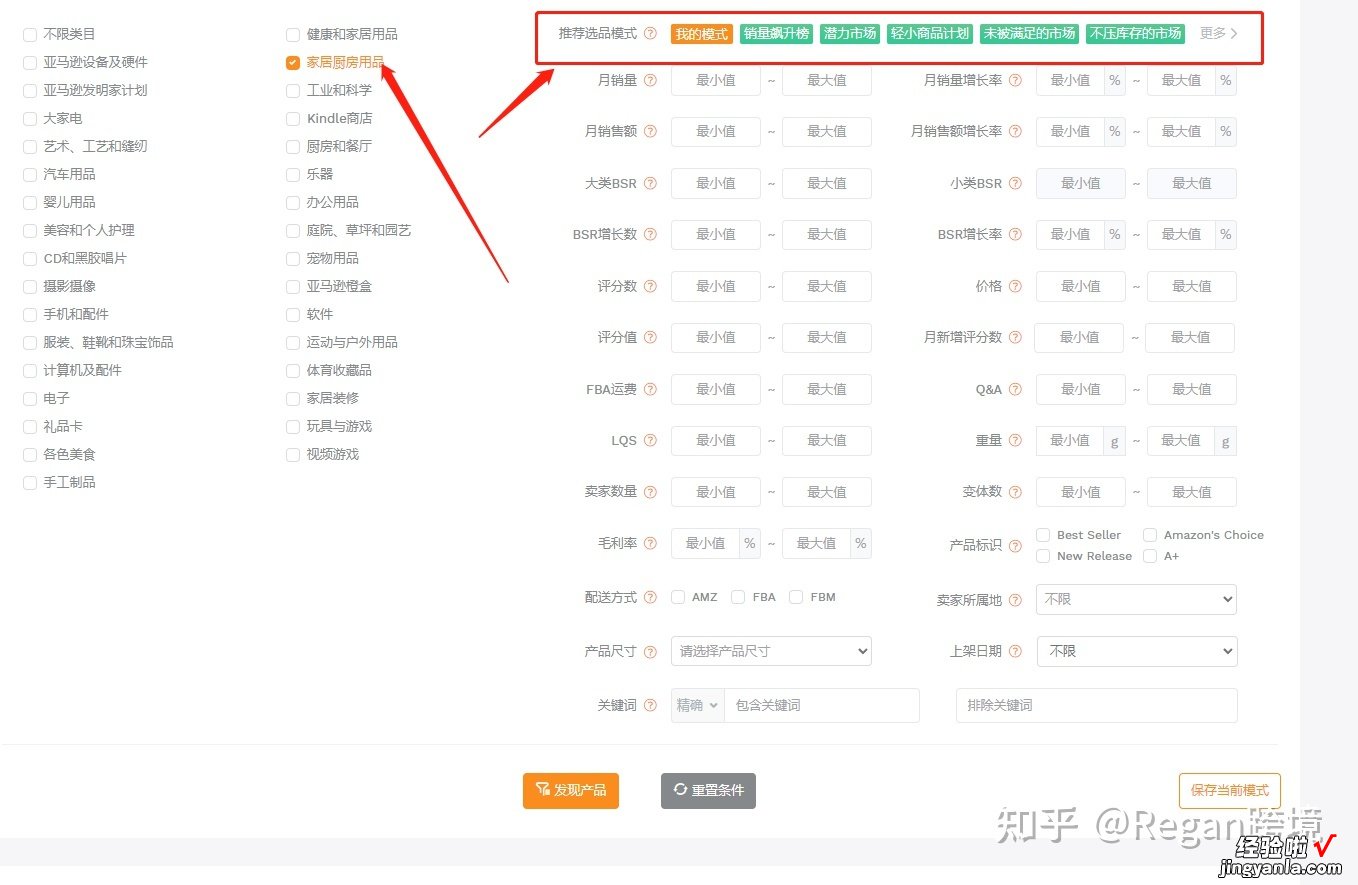Check the 玩具与游戏 category

coord(293,426)
